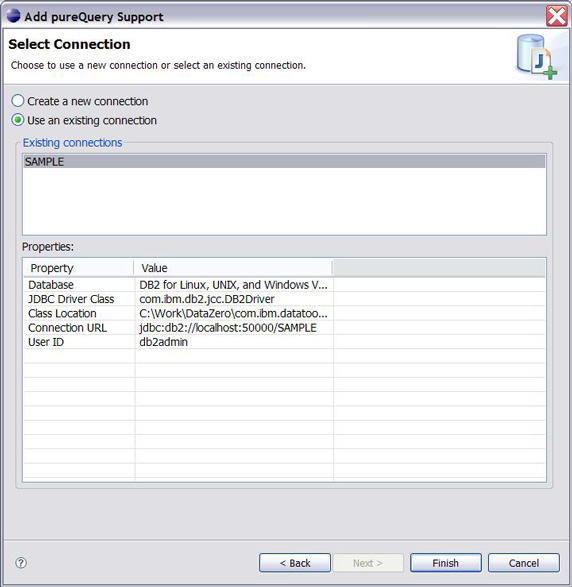Click the Cancel button

[524, 563]
